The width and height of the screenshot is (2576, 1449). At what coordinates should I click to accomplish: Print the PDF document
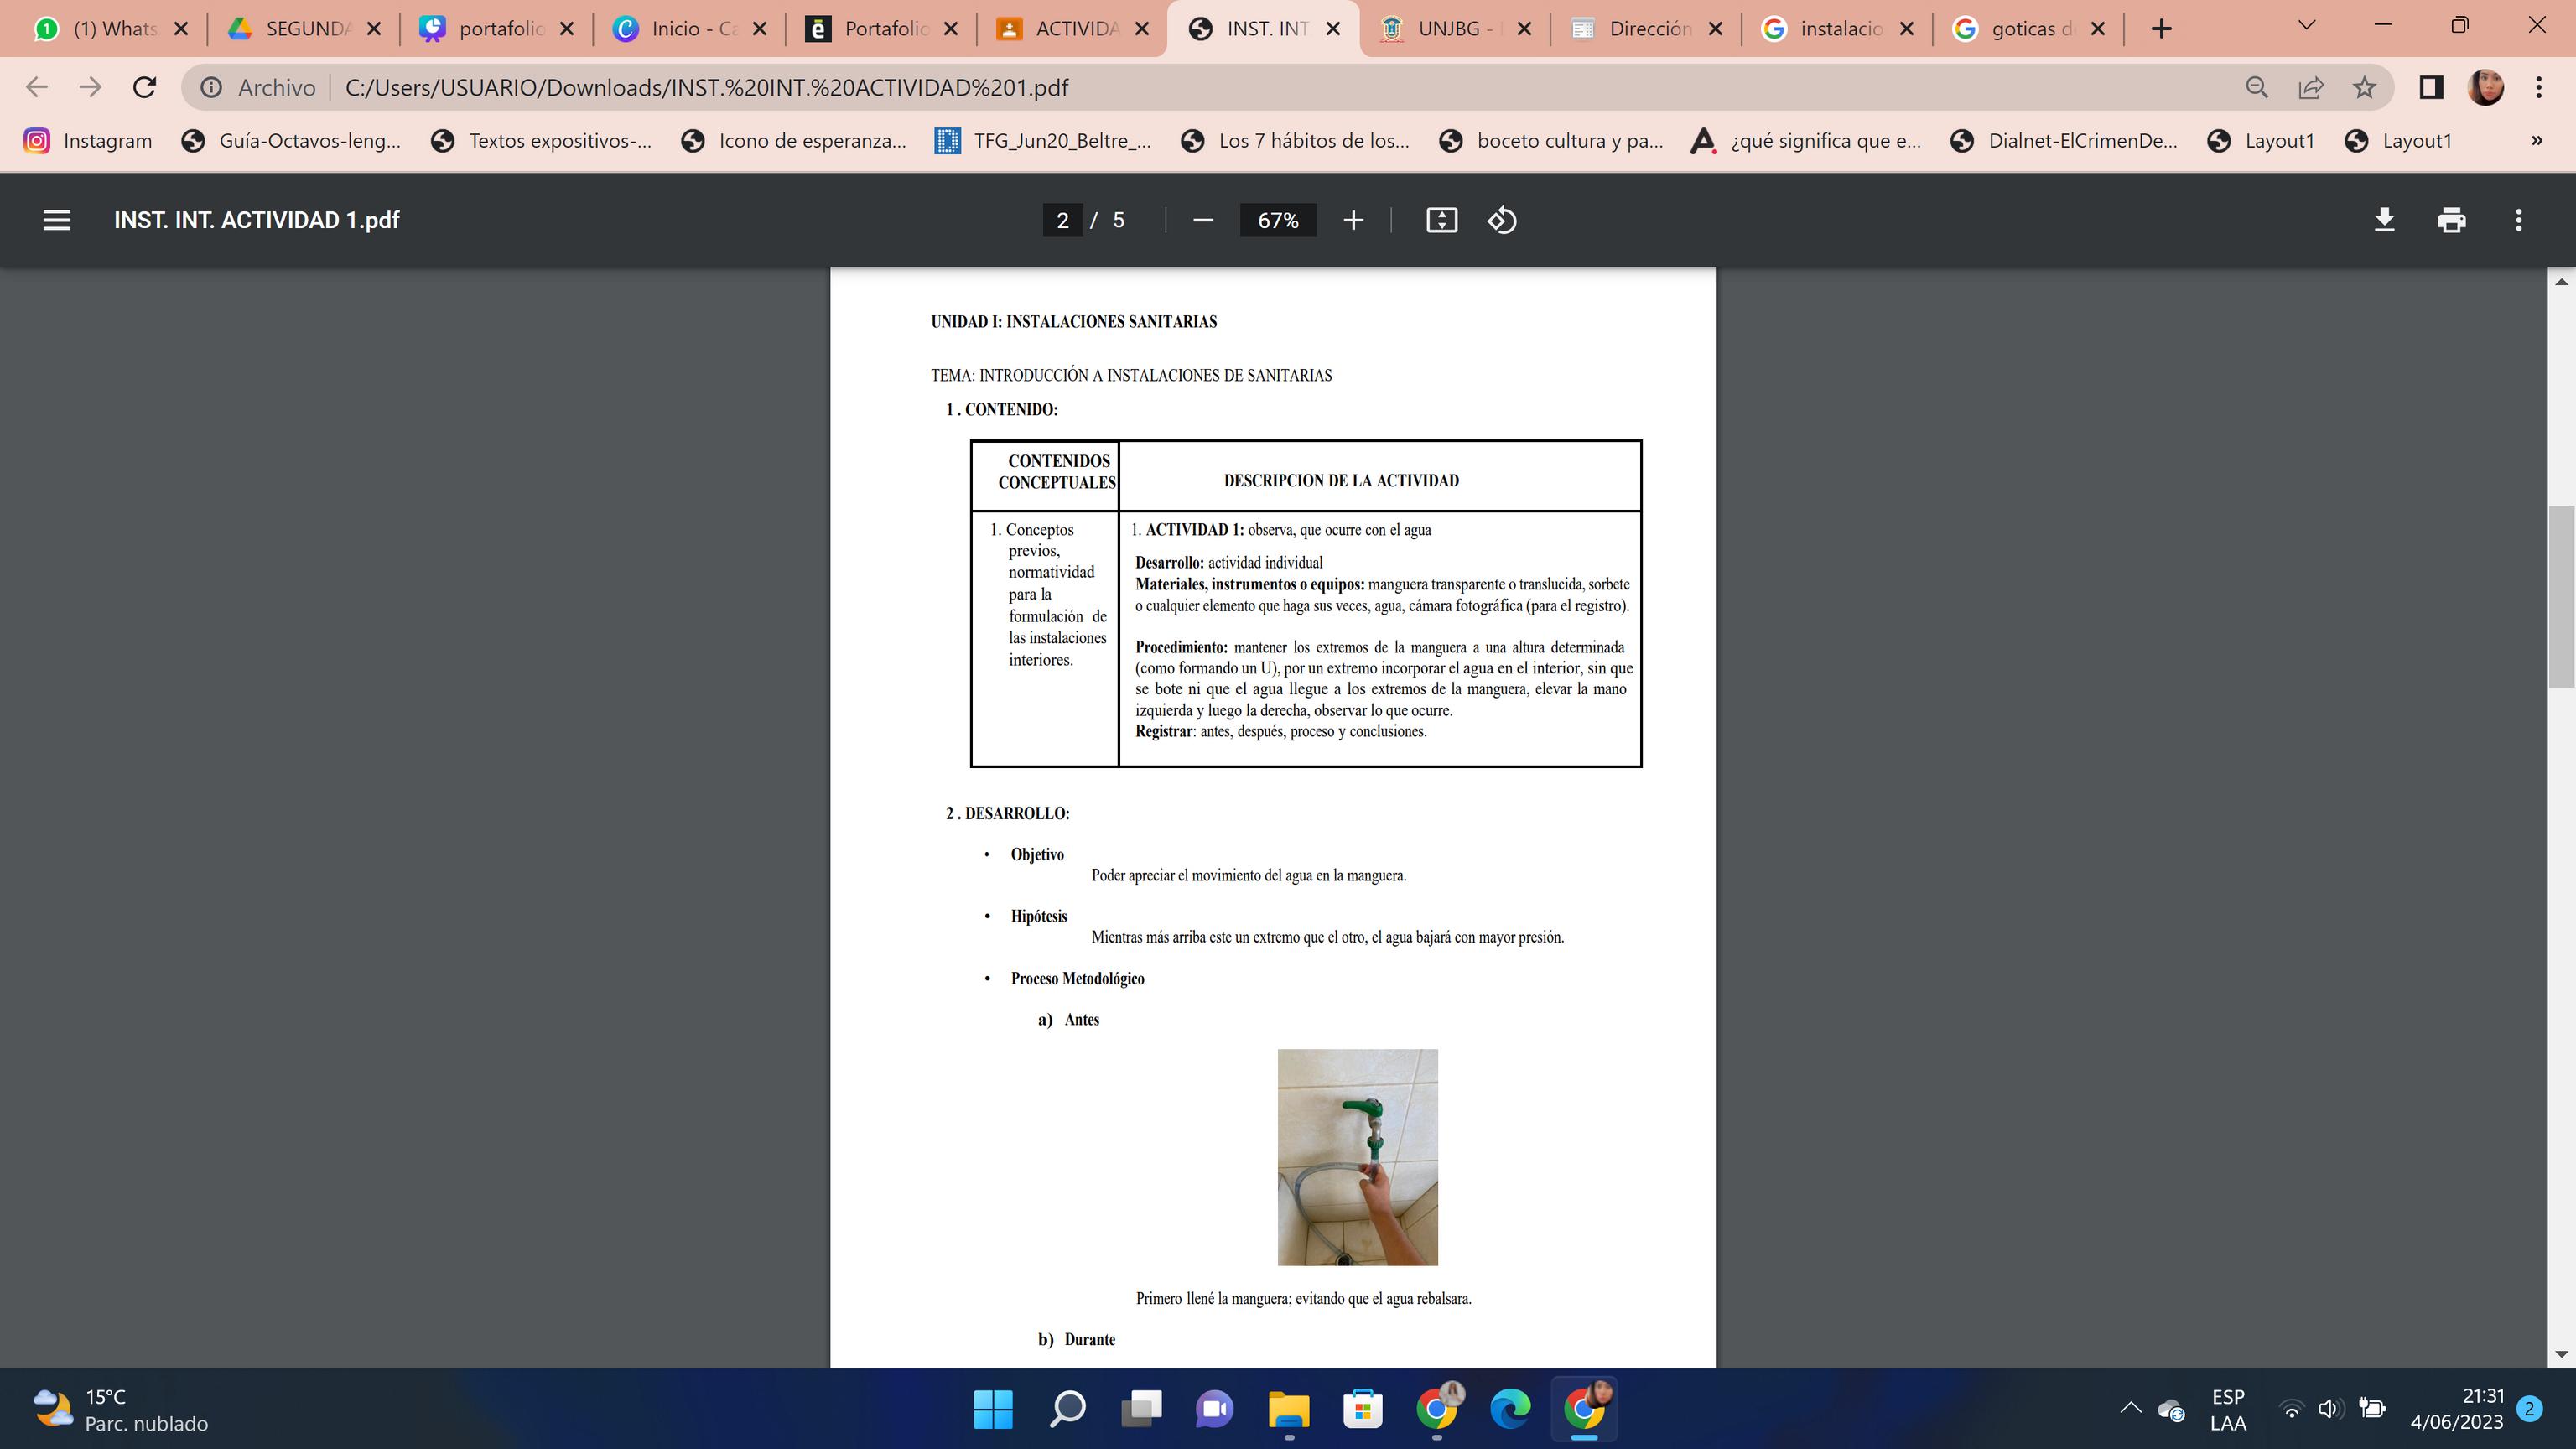click(x=2451, y=220)
